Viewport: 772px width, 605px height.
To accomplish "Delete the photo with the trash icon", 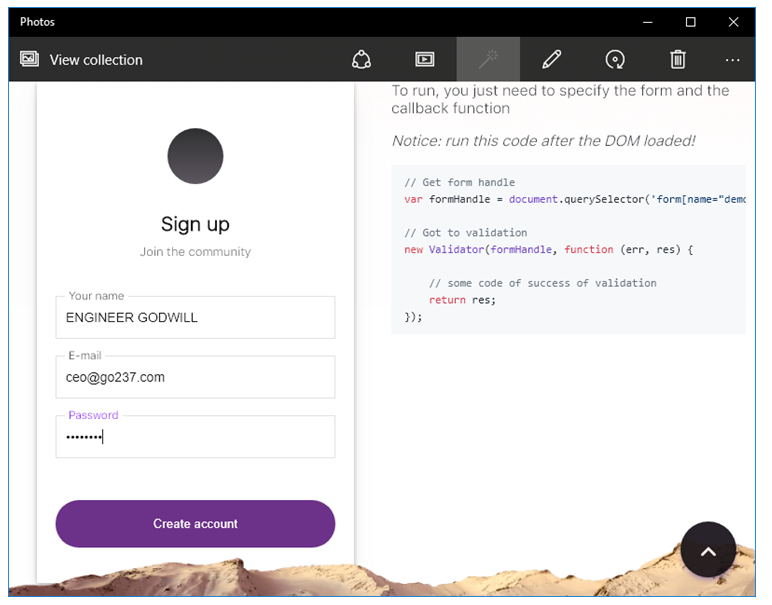I will [678, 60].
